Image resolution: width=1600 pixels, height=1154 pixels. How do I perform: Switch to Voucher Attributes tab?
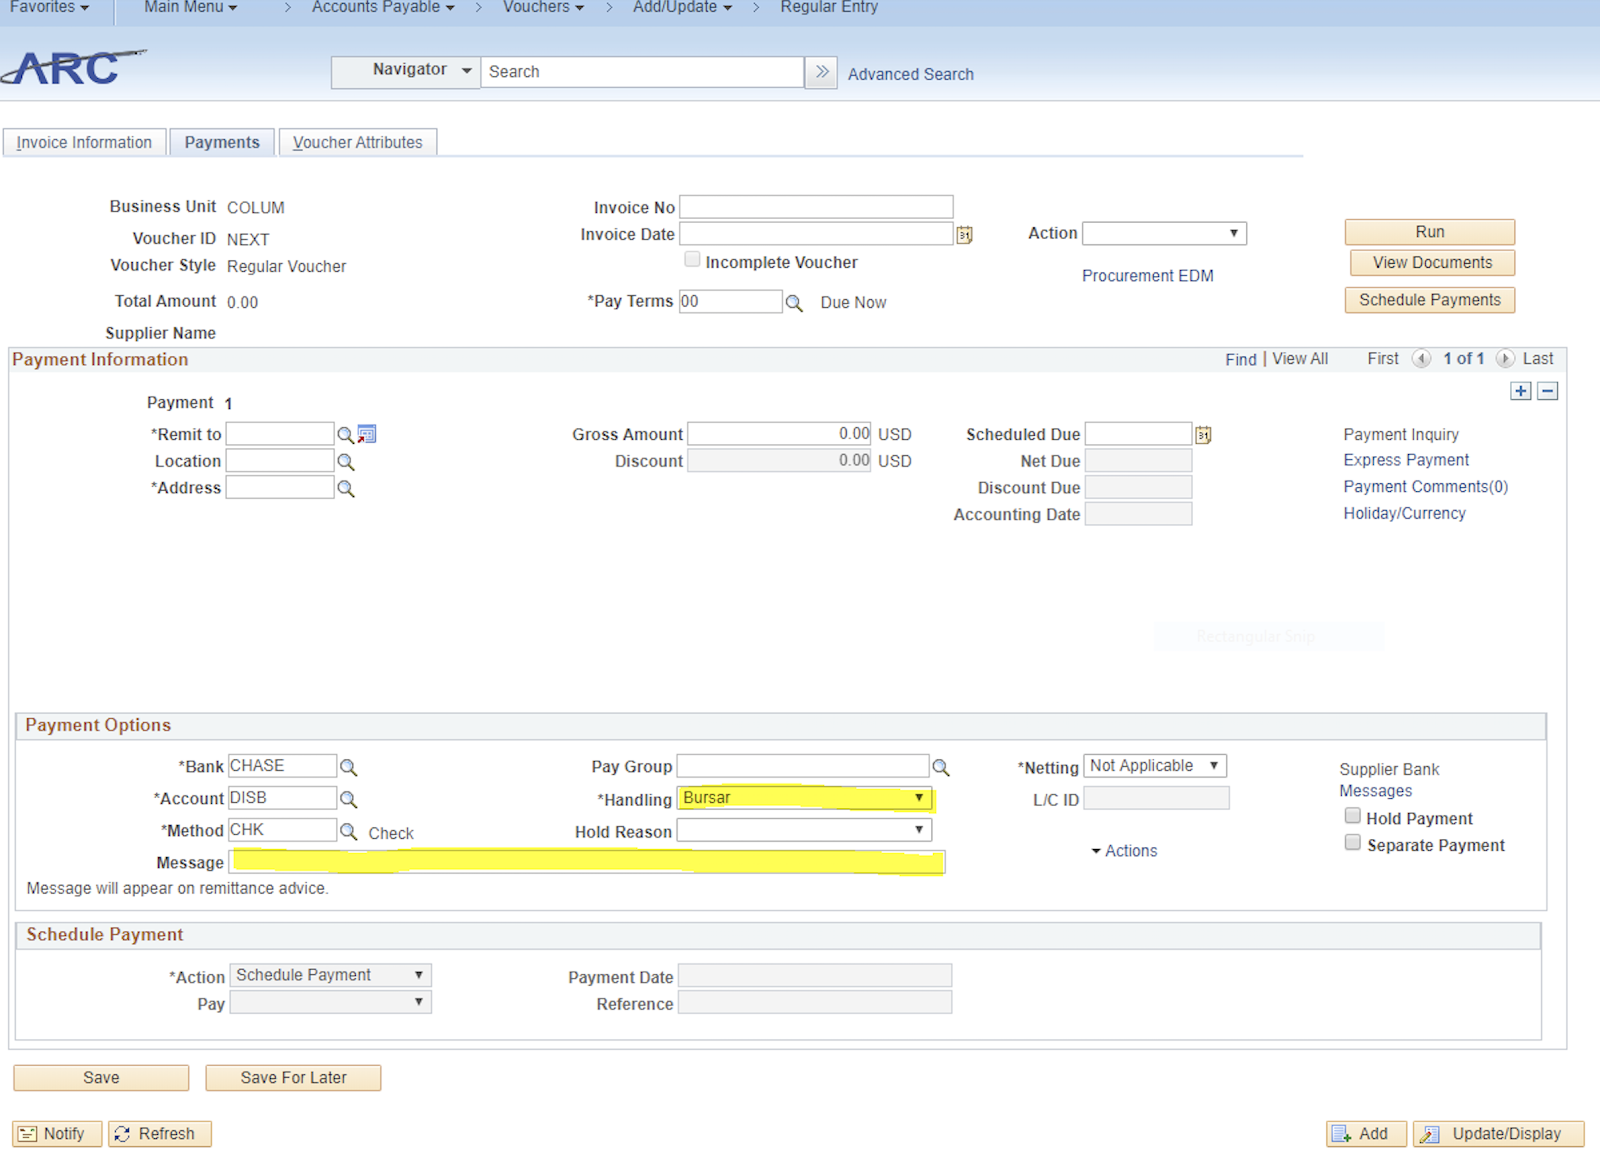click(x=358, y=143)
